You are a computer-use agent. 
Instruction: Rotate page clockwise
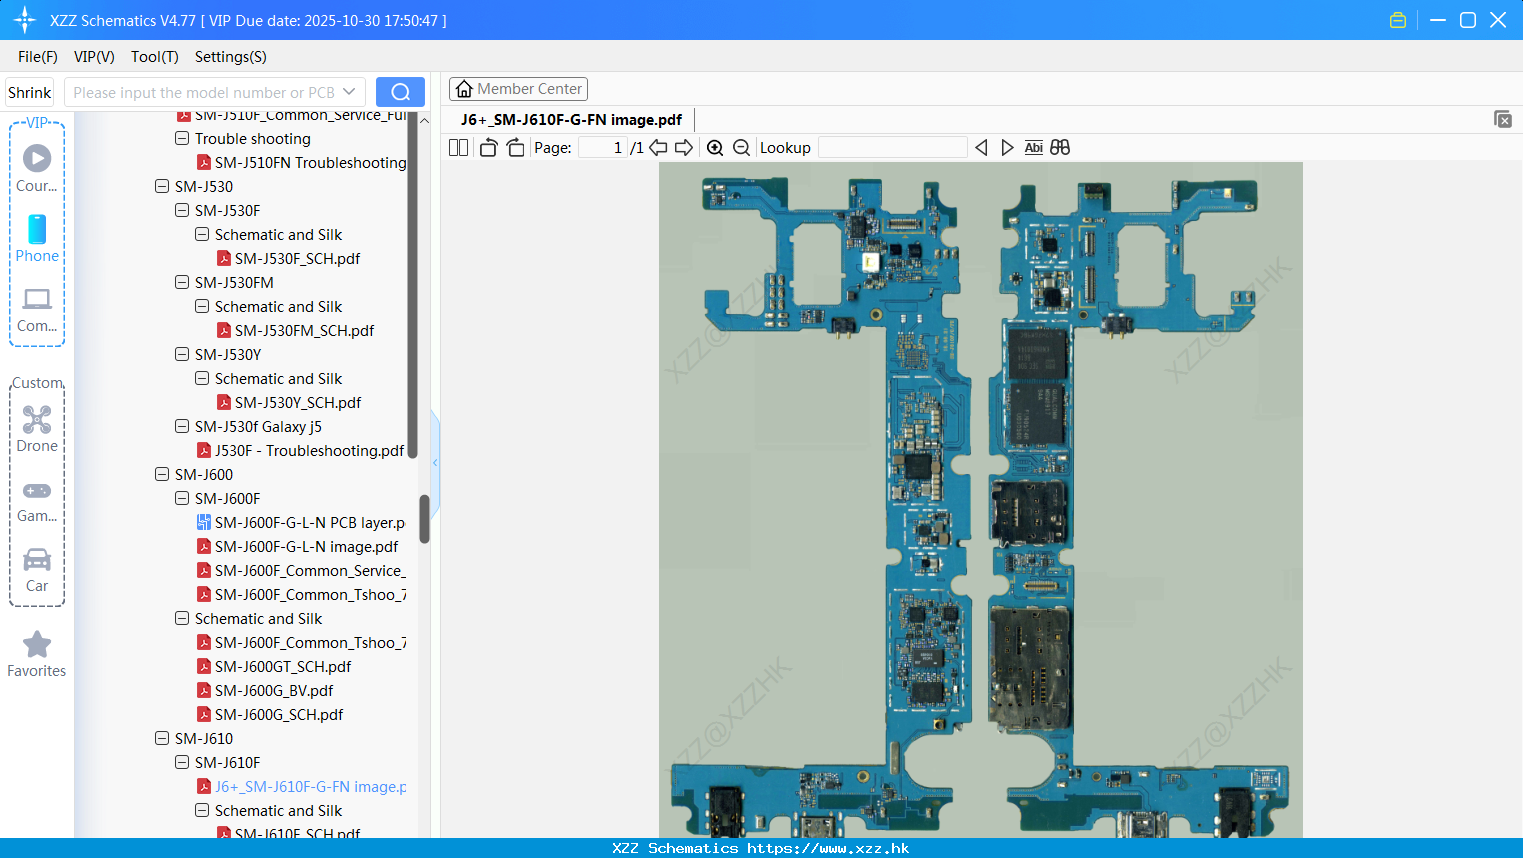point(515,147)
